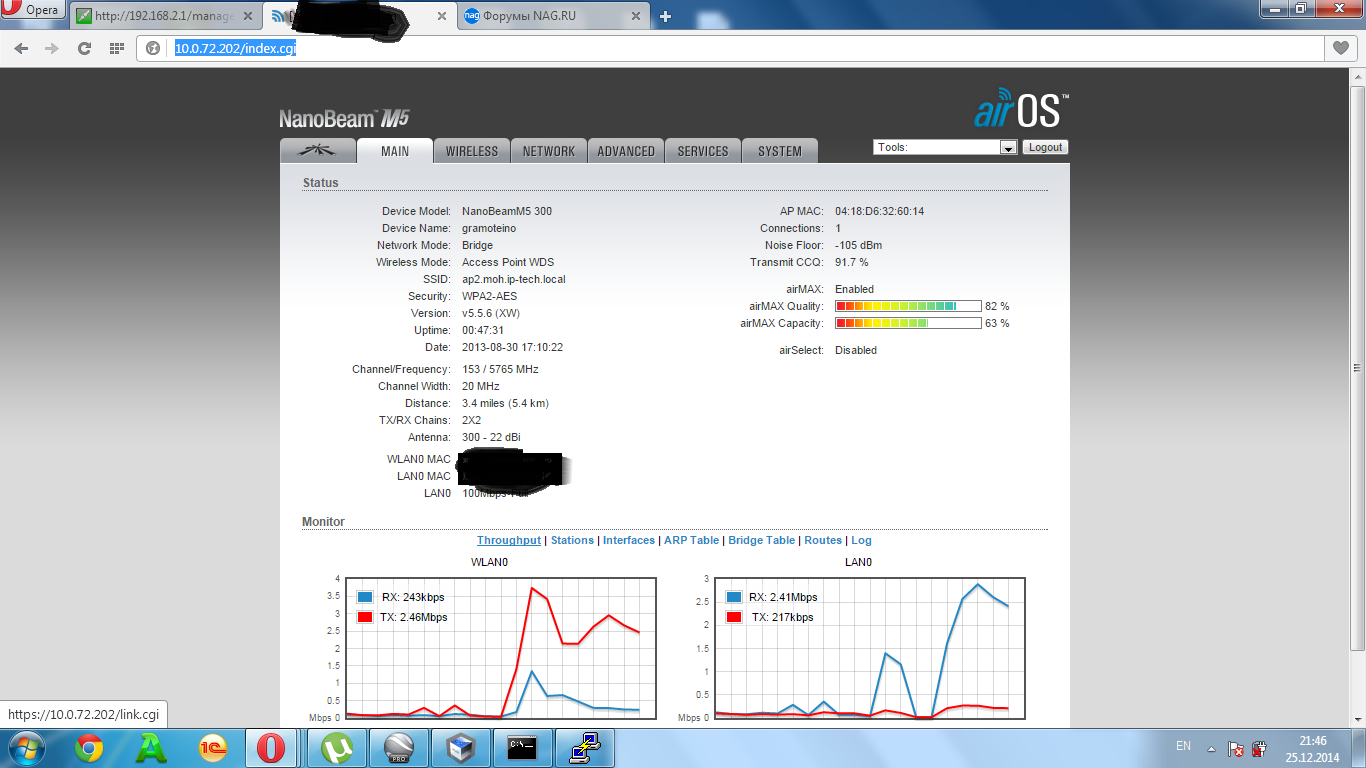This screenshot has width=1366, height=768.
Task: Show hidden system tray icons
Action: pyautogui.click(x=1212, y=748)
